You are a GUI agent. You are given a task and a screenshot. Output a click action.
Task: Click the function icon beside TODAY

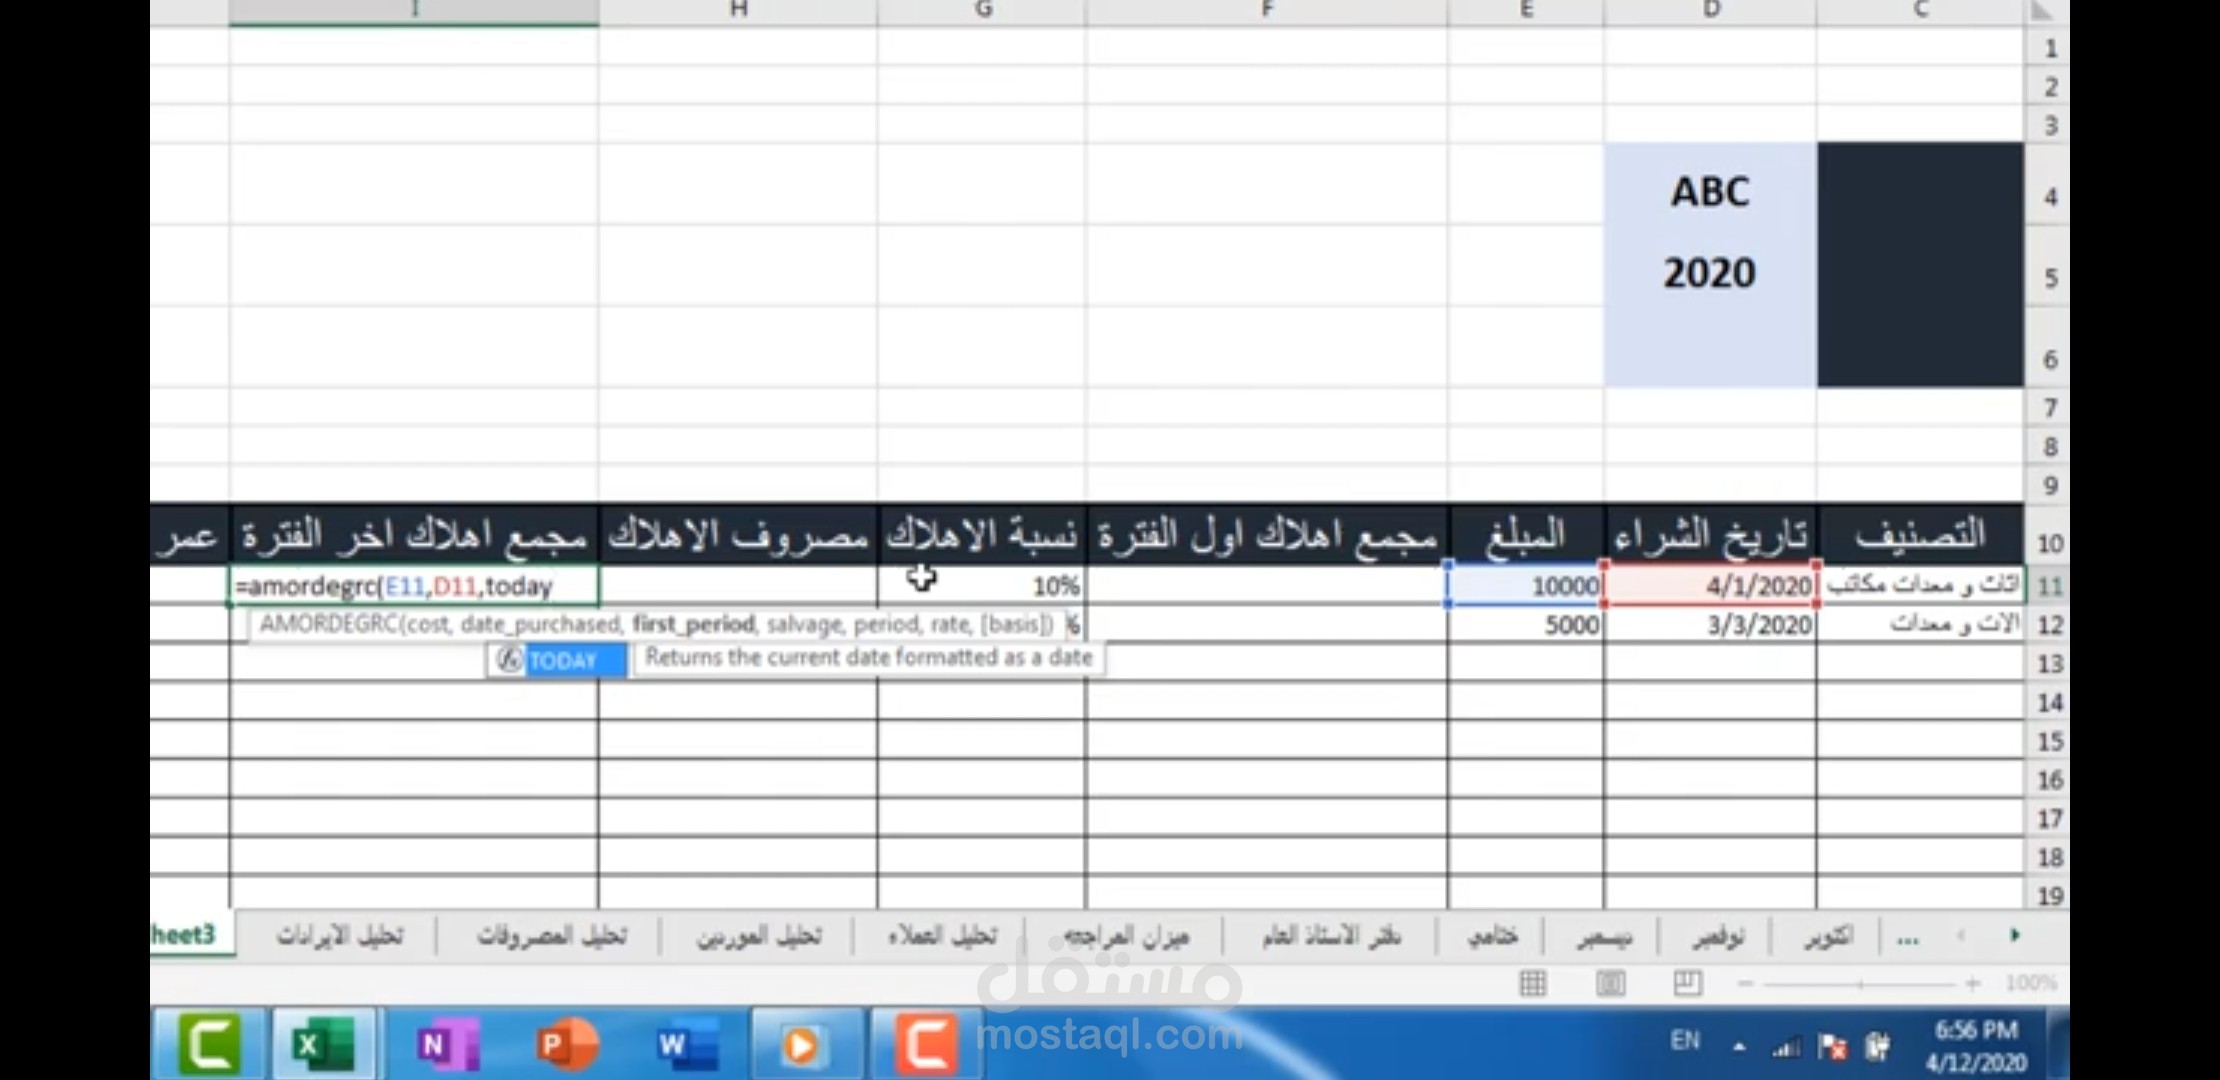[510, 660]
